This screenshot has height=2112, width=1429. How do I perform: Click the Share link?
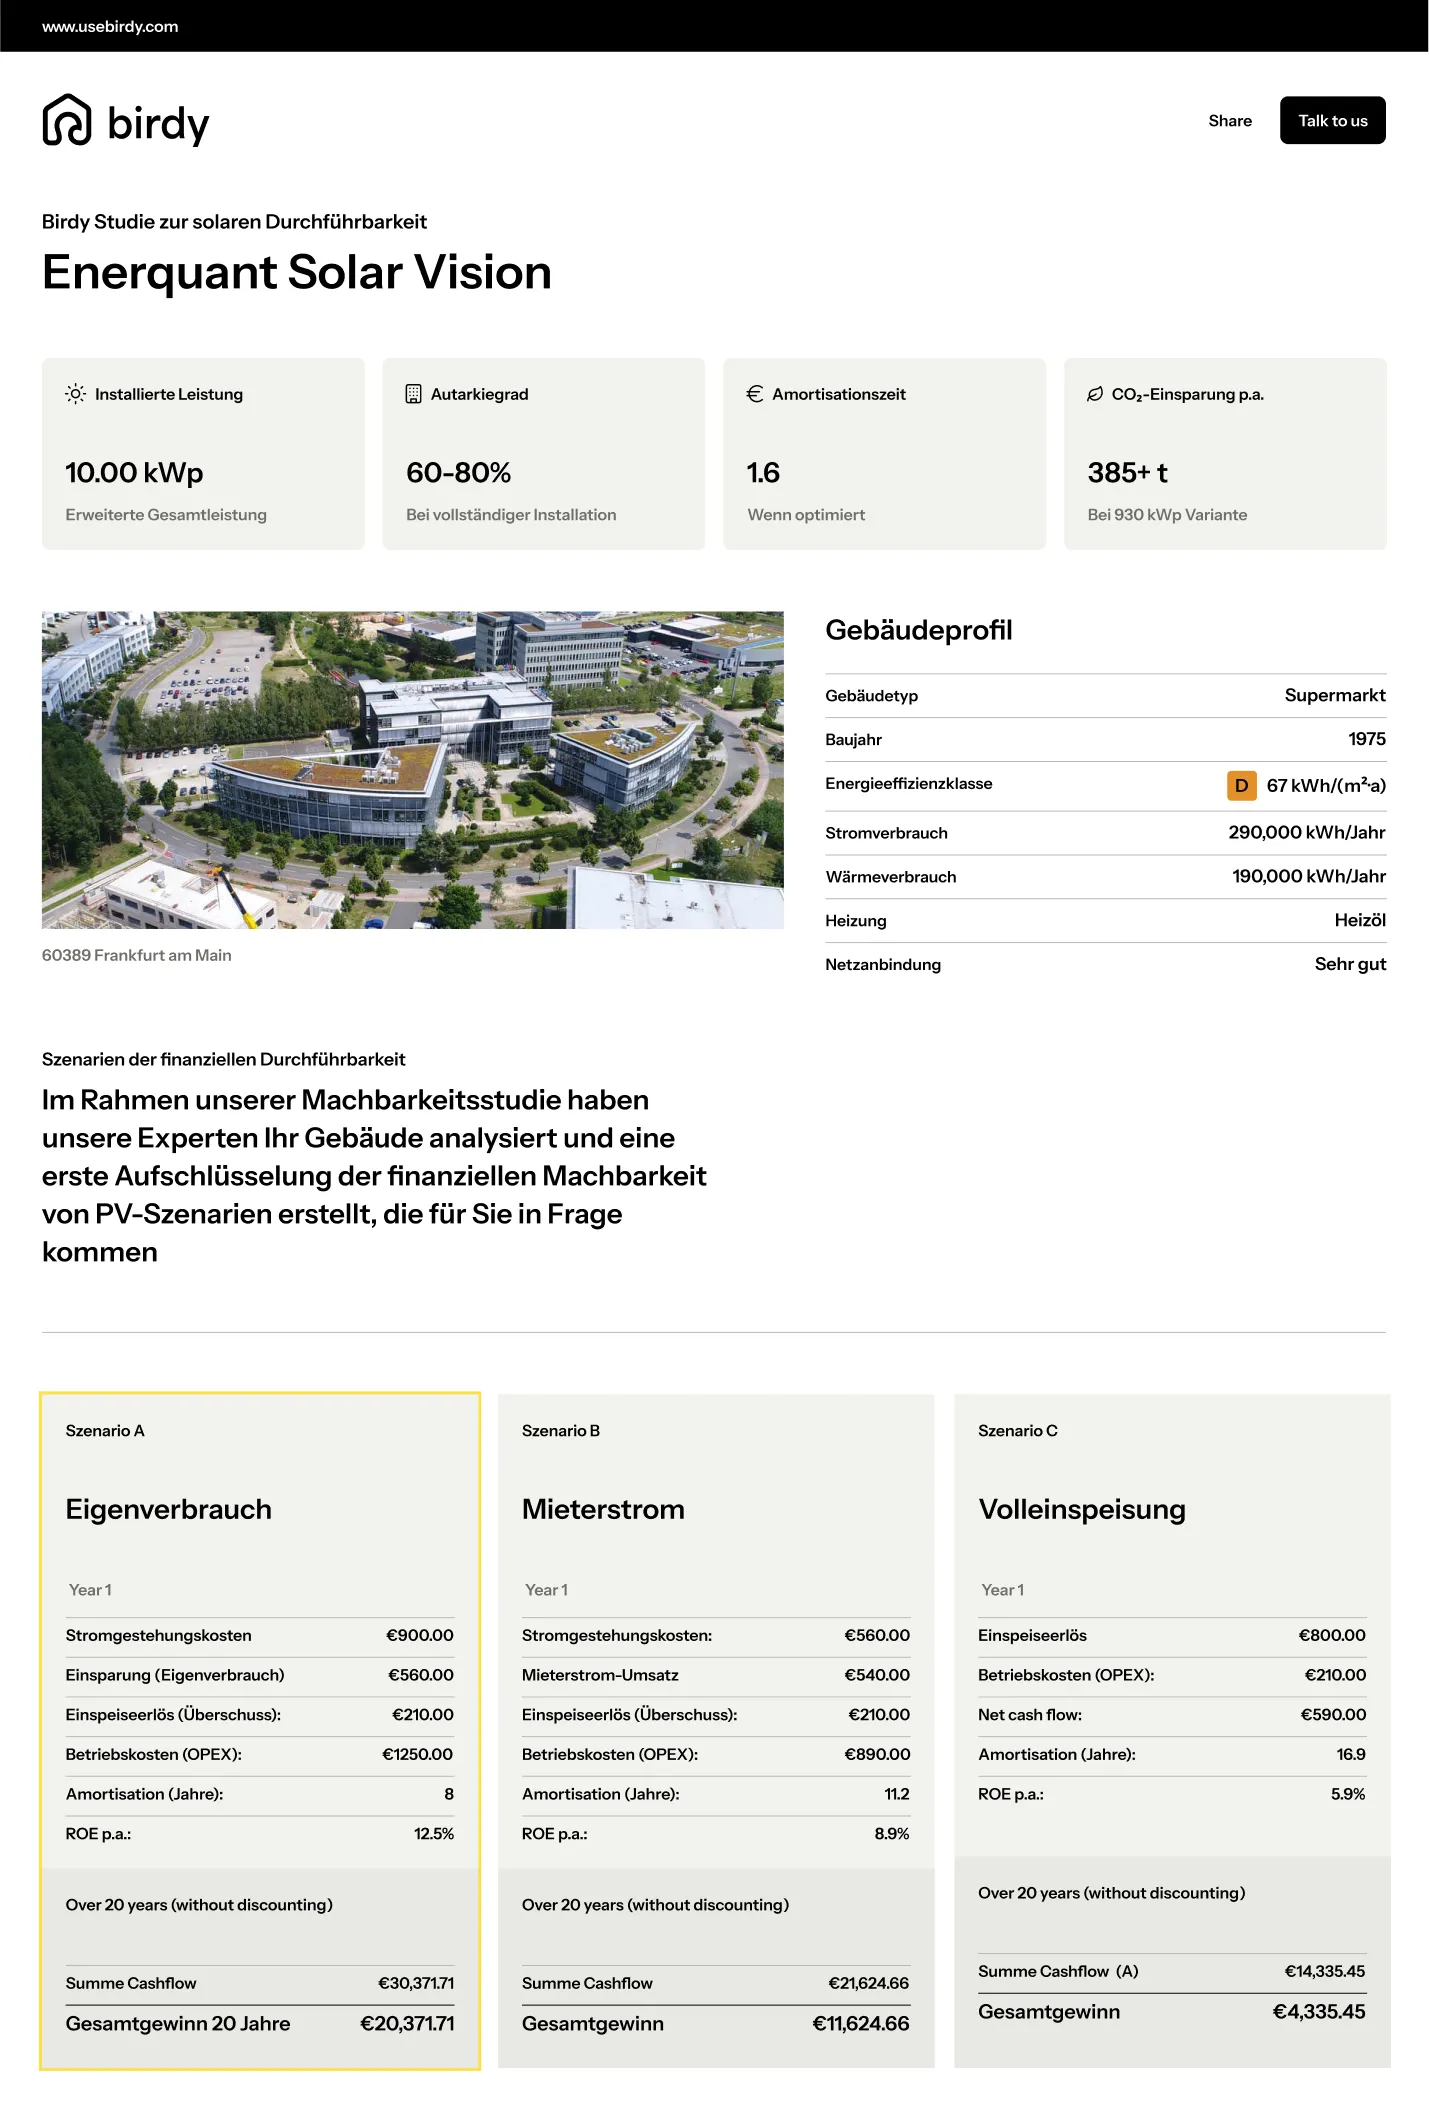click(x=1230, y=121)
